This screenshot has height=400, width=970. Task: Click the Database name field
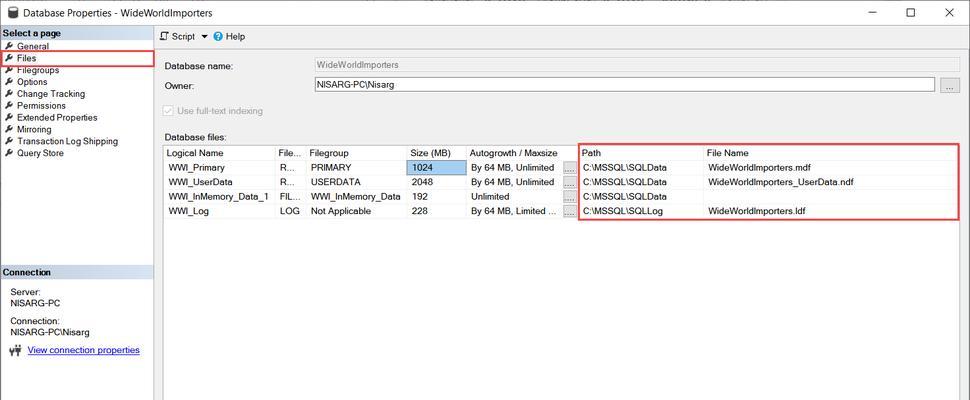pyautogui.click(x=637, y=64)
